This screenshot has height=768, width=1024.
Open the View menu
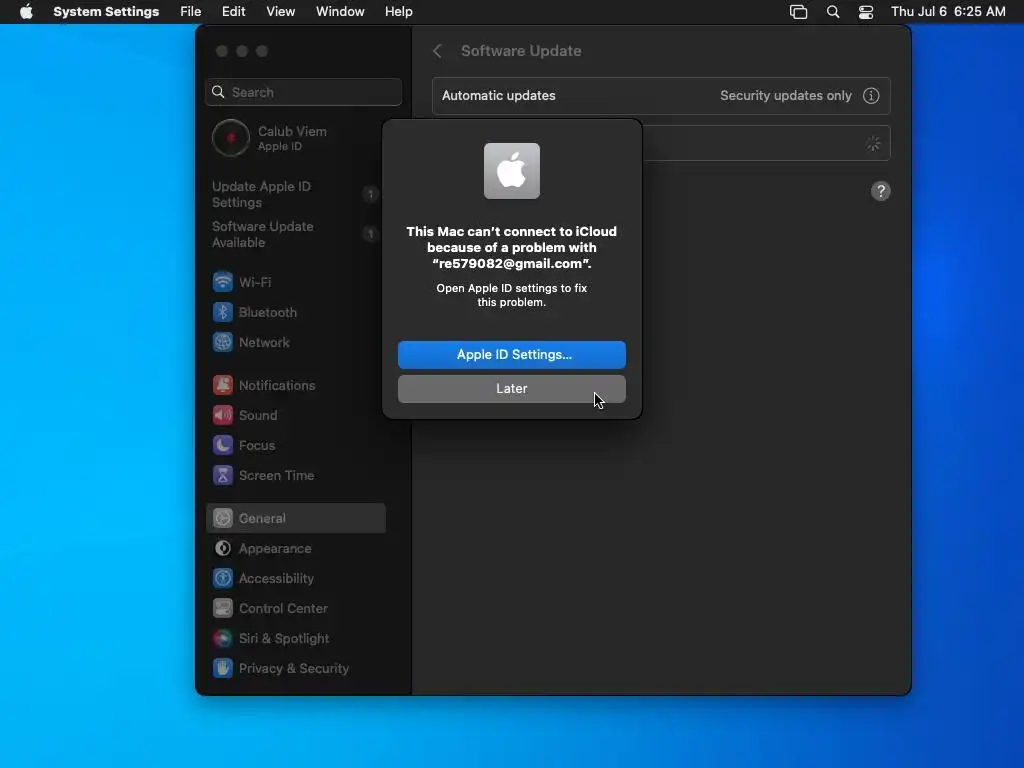(x=280, y=12)
